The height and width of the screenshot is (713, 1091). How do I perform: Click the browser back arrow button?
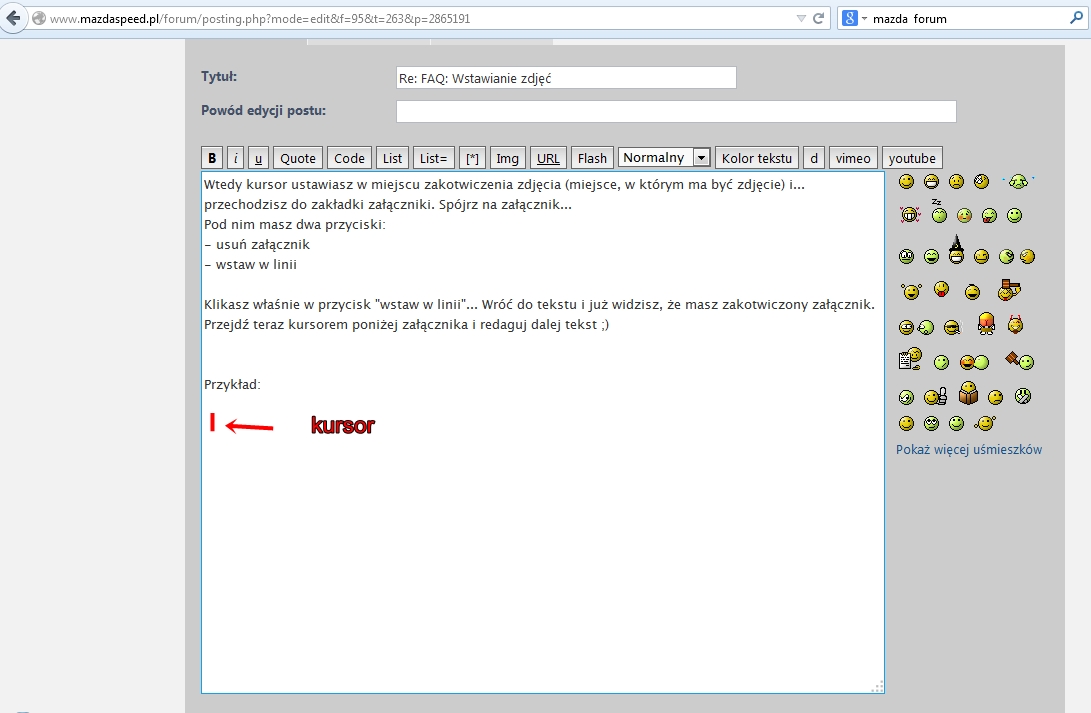click(14, 18)
